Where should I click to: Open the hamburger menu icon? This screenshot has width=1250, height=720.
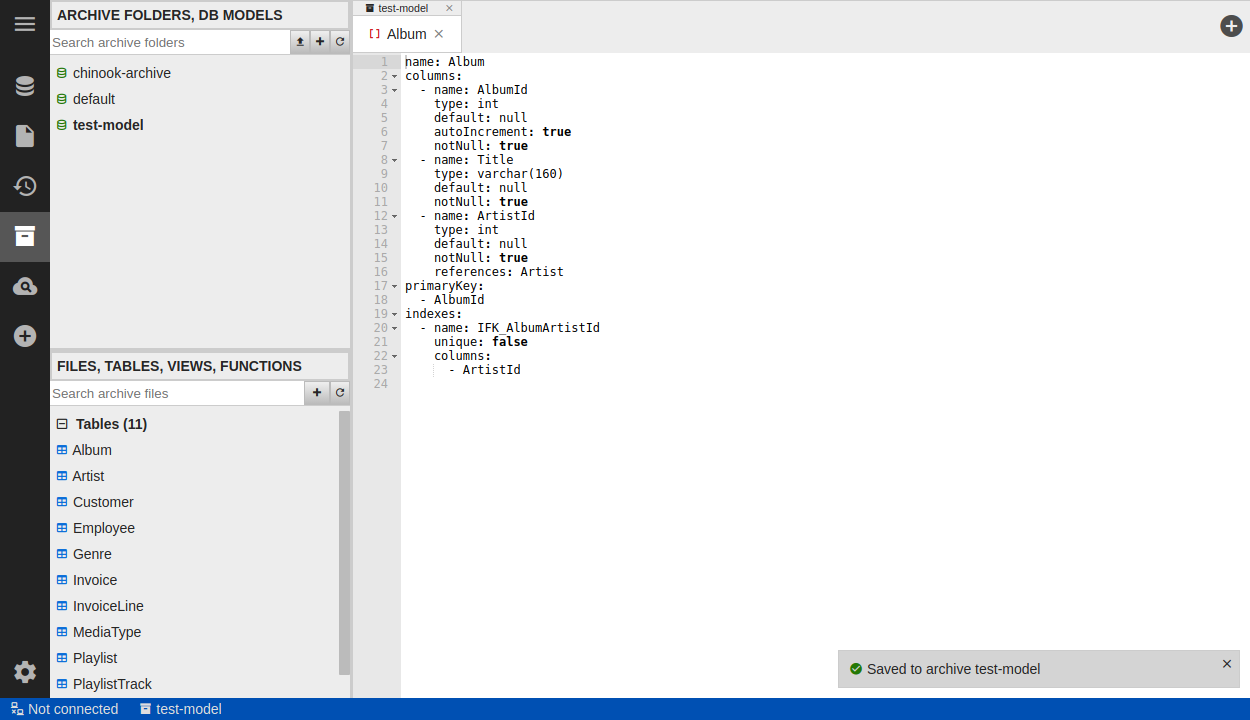point(25,24)
